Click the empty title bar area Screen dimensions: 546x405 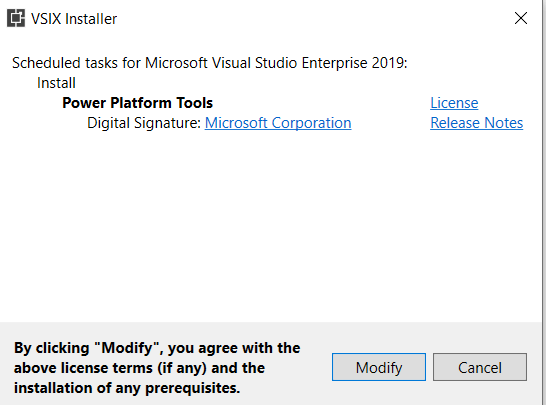313,18
